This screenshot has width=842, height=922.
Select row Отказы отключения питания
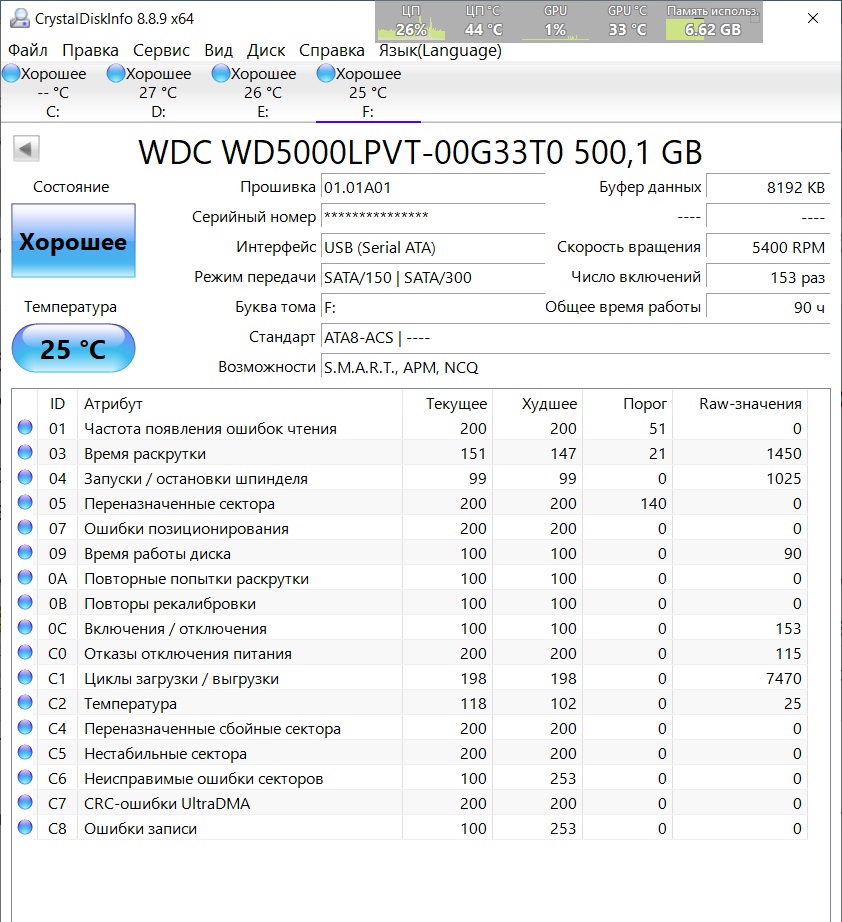point(410,653)
